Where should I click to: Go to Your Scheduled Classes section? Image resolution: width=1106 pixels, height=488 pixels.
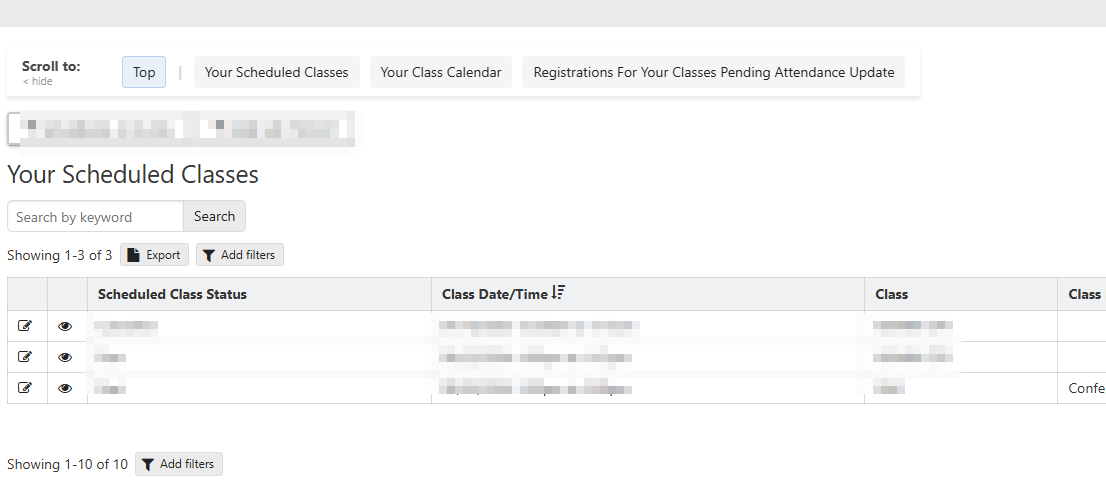coord(276,72)
